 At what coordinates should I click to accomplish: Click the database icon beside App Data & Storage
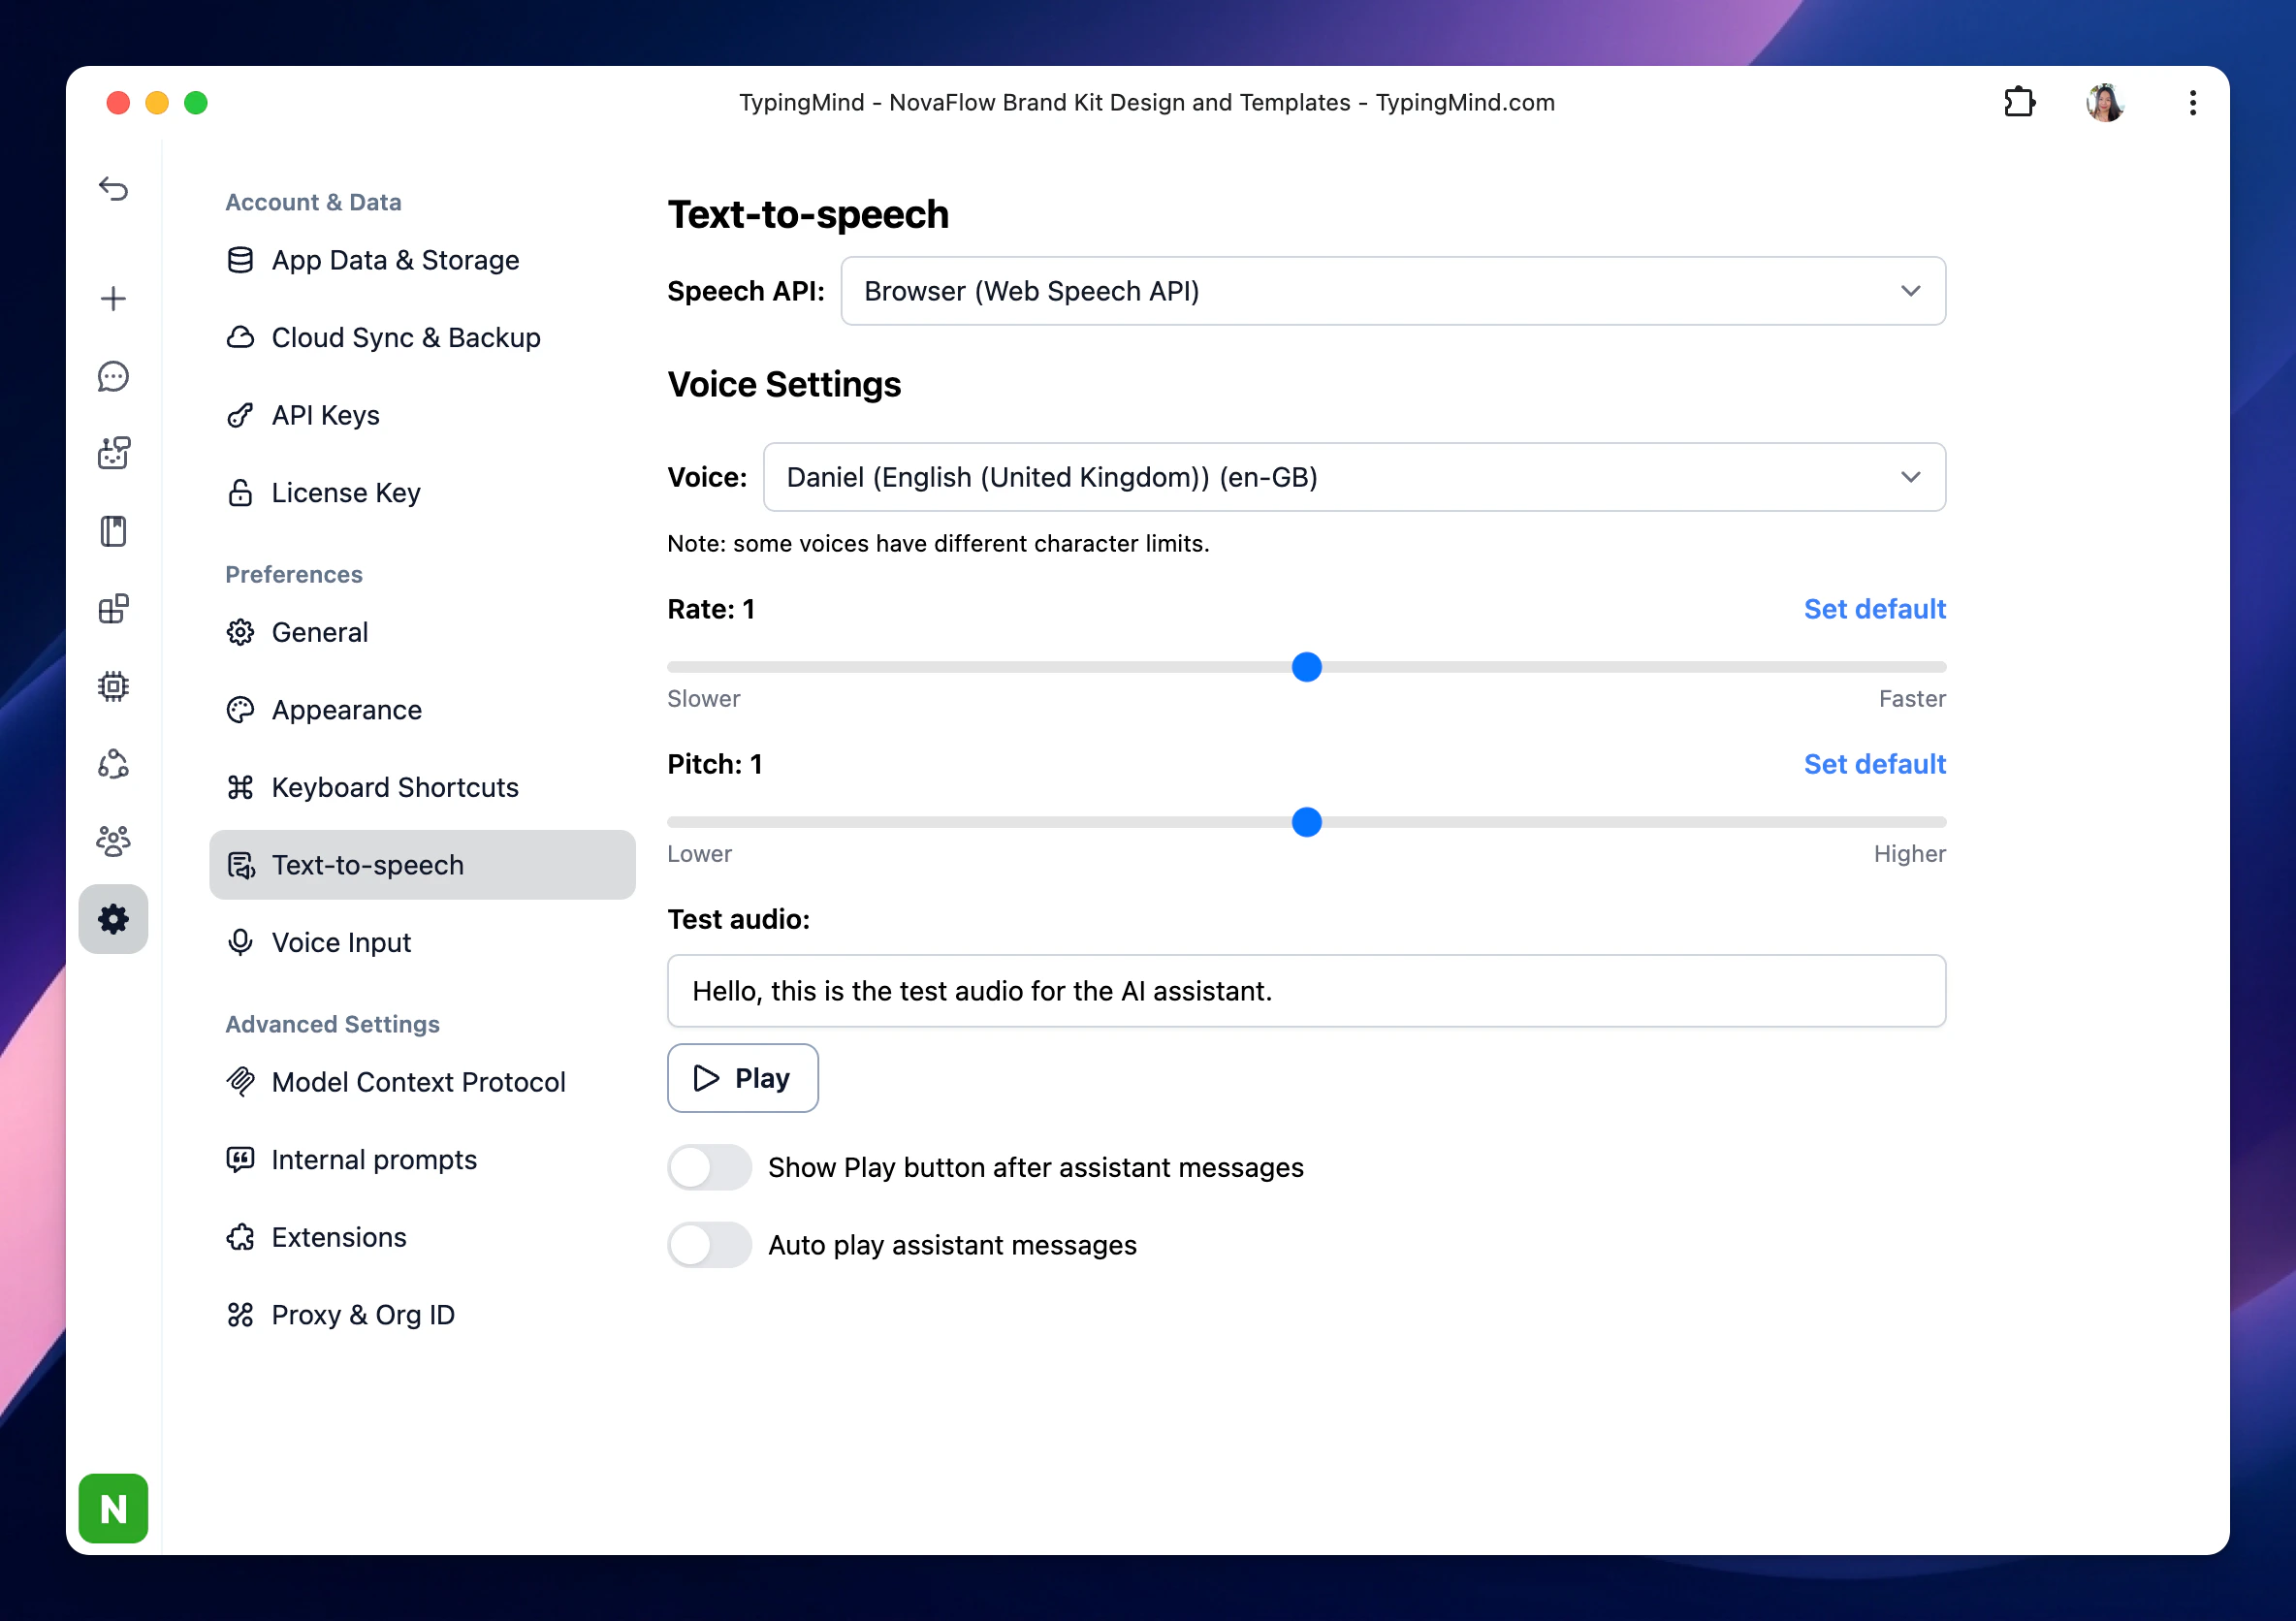pos(240,260)
